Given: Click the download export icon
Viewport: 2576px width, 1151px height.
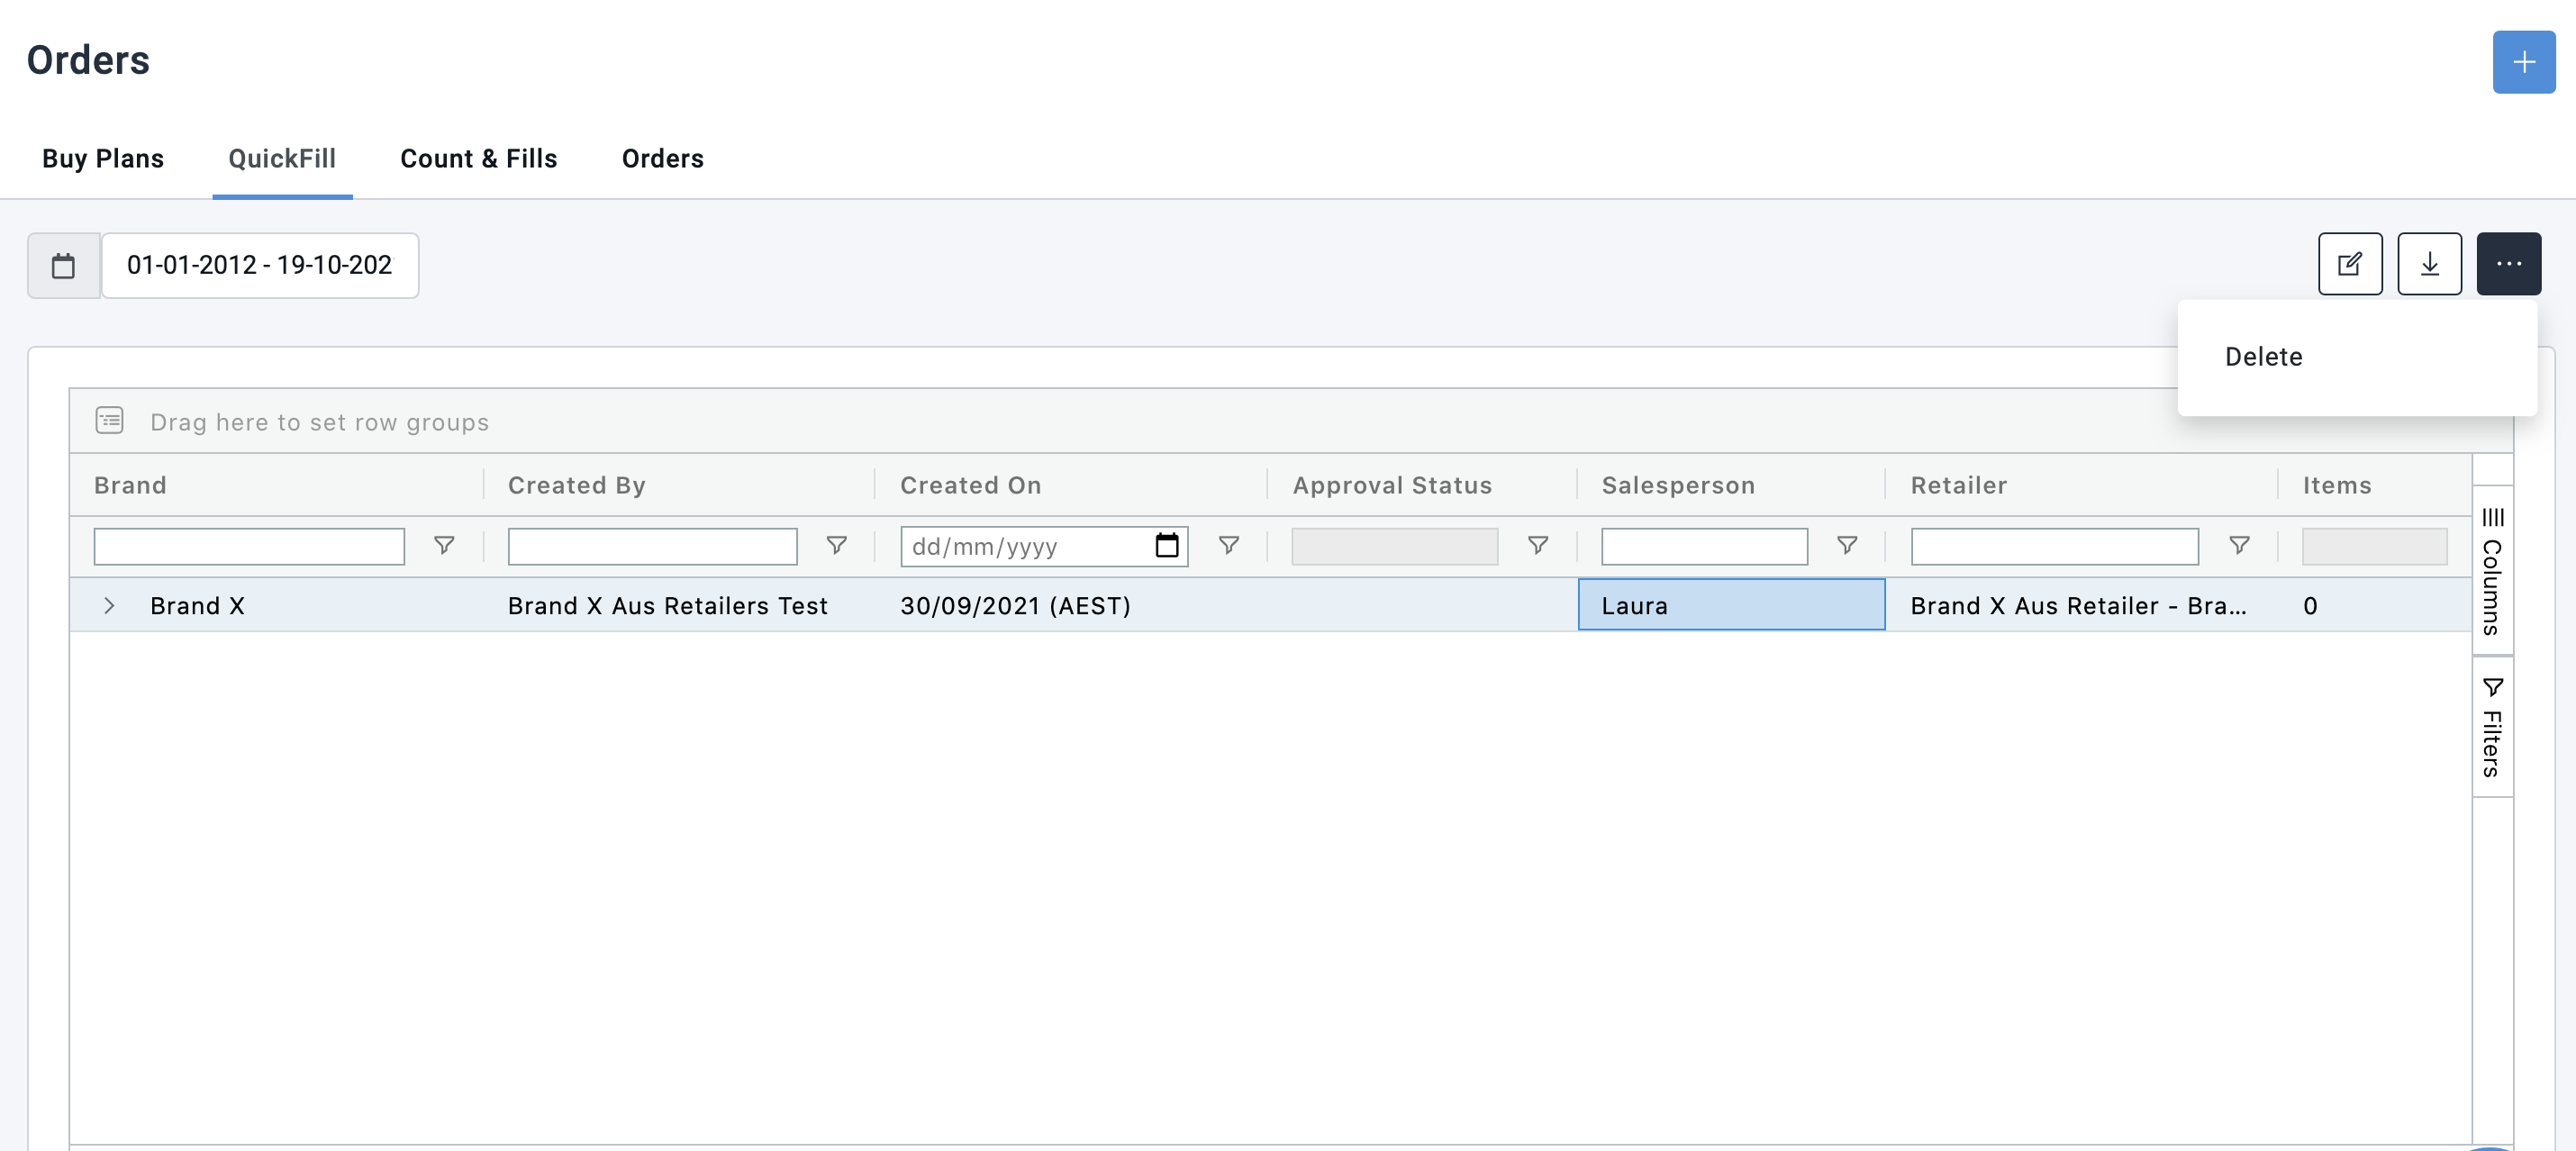Looking at the screenshot, I should point(2430,263).
